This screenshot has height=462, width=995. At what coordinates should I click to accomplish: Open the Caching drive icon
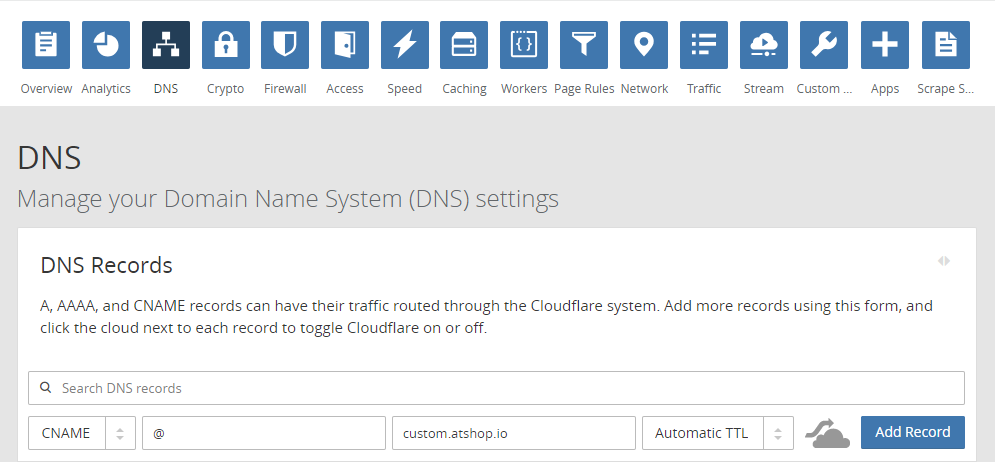click(x=464, y=45)
